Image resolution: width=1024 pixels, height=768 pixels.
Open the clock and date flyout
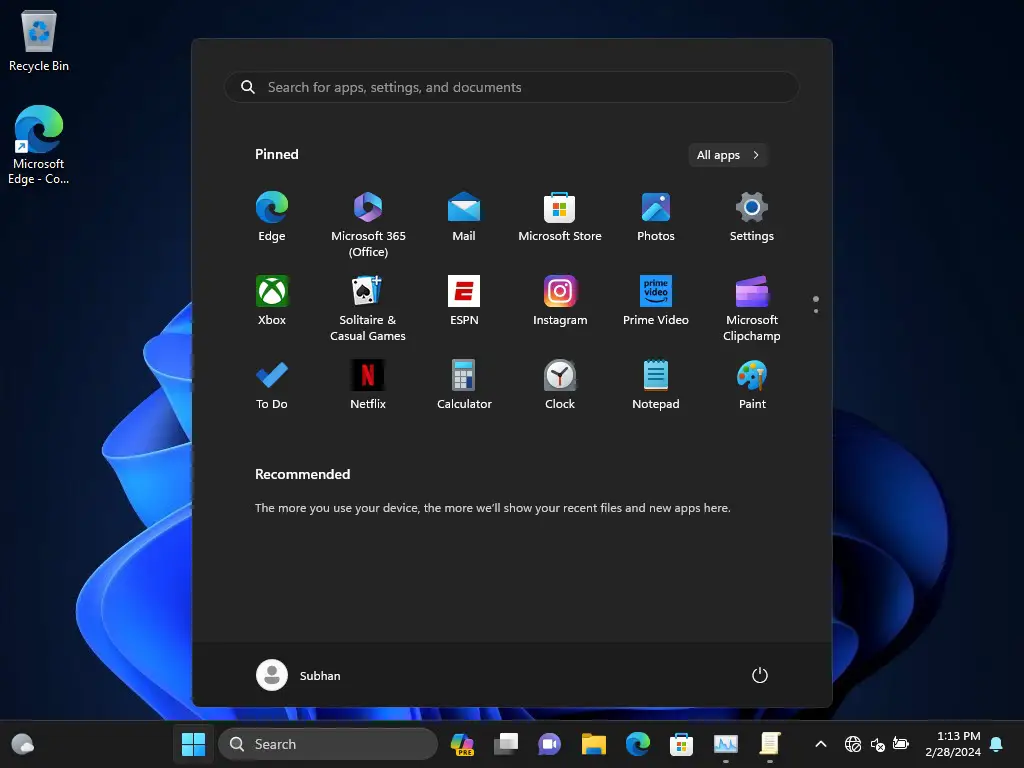pyautogui.click(x=953, y=744)
